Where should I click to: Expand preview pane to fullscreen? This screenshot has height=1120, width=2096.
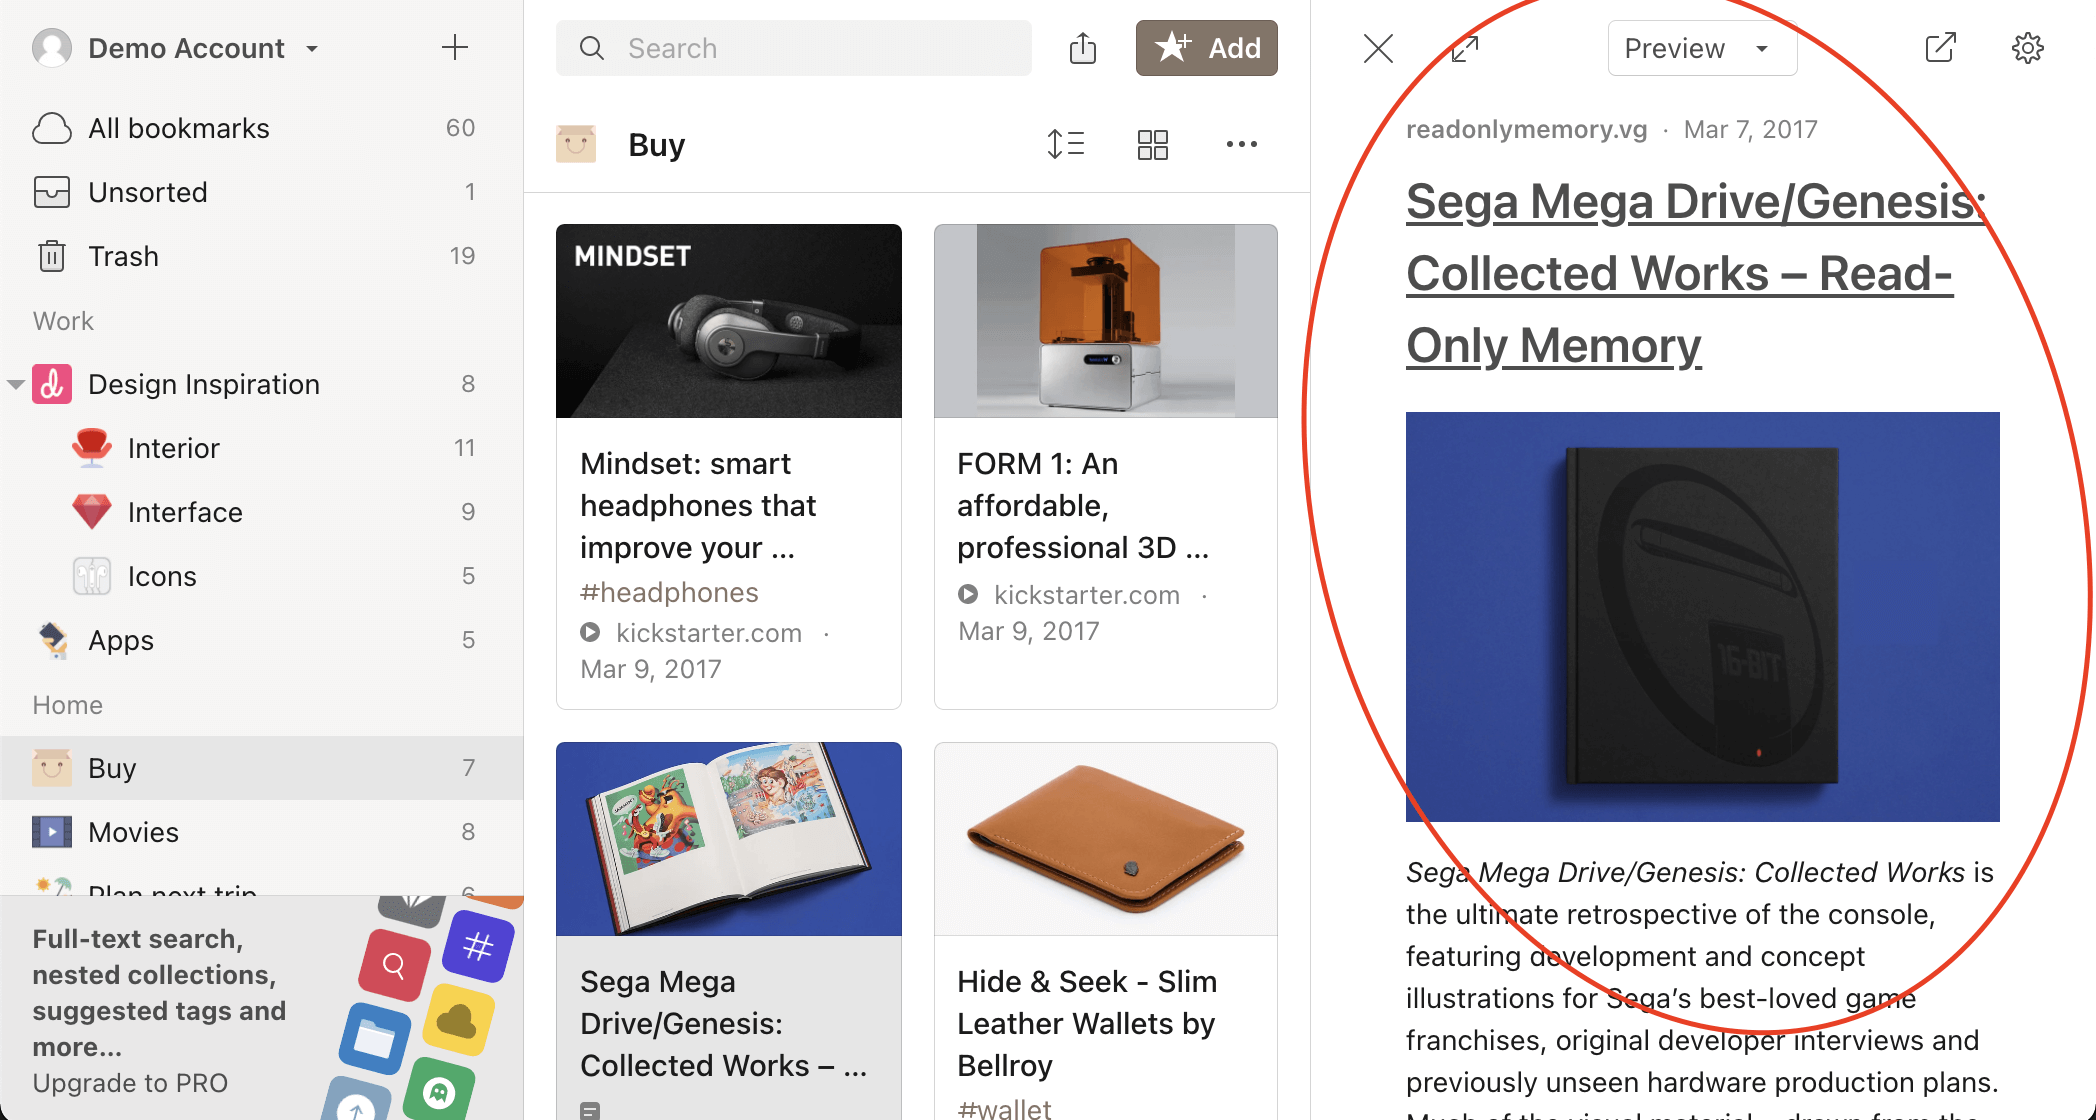(x=1465, y=48)
